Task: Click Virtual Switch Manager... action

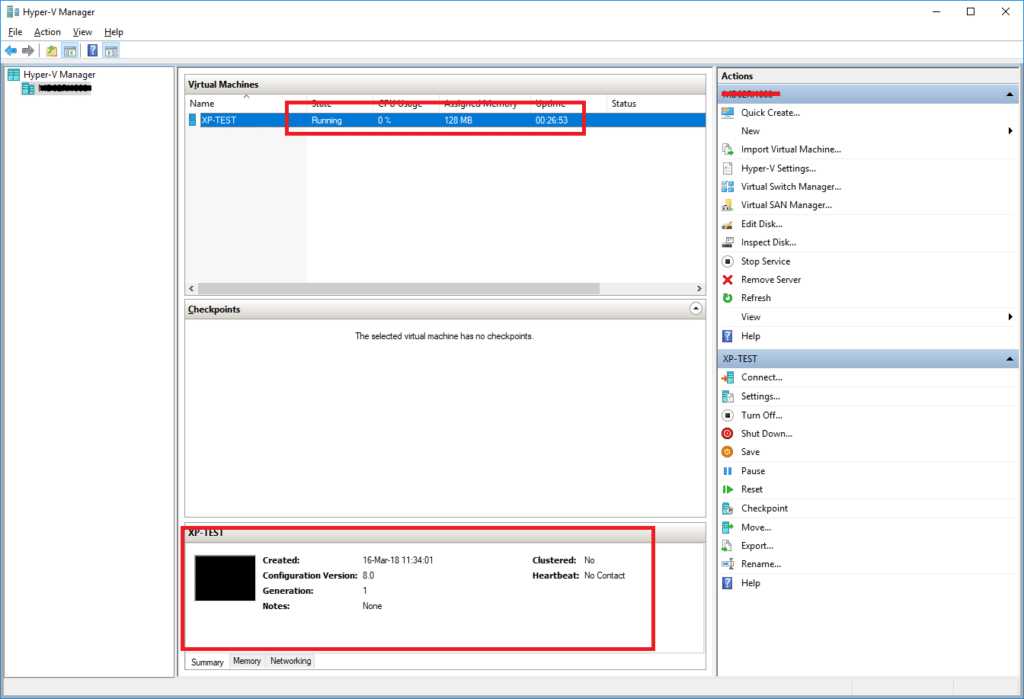Action: pyautogui.click(x=791, y=186)
